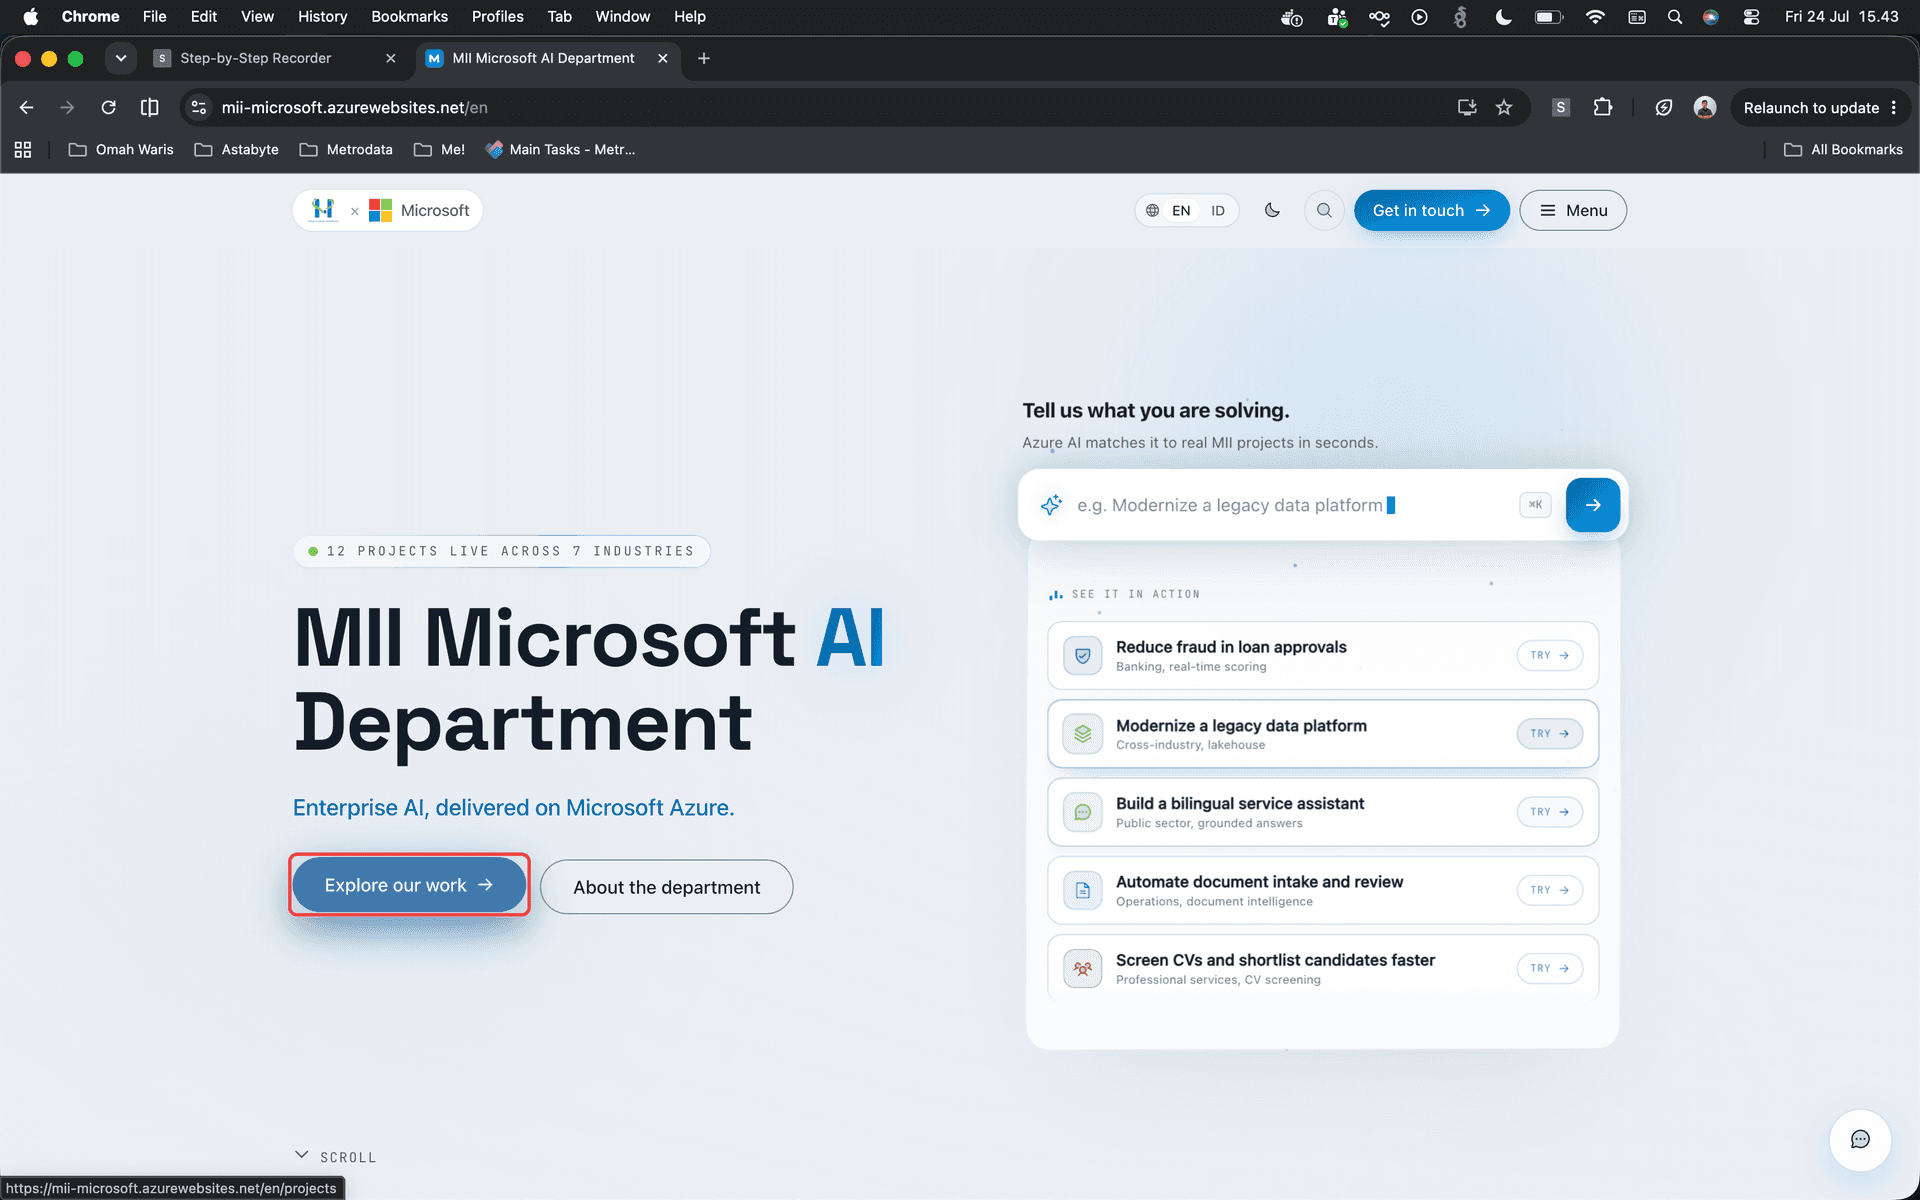Go back in Chrome
This screenshot has height=1200, width=1920.
point(27,107)
